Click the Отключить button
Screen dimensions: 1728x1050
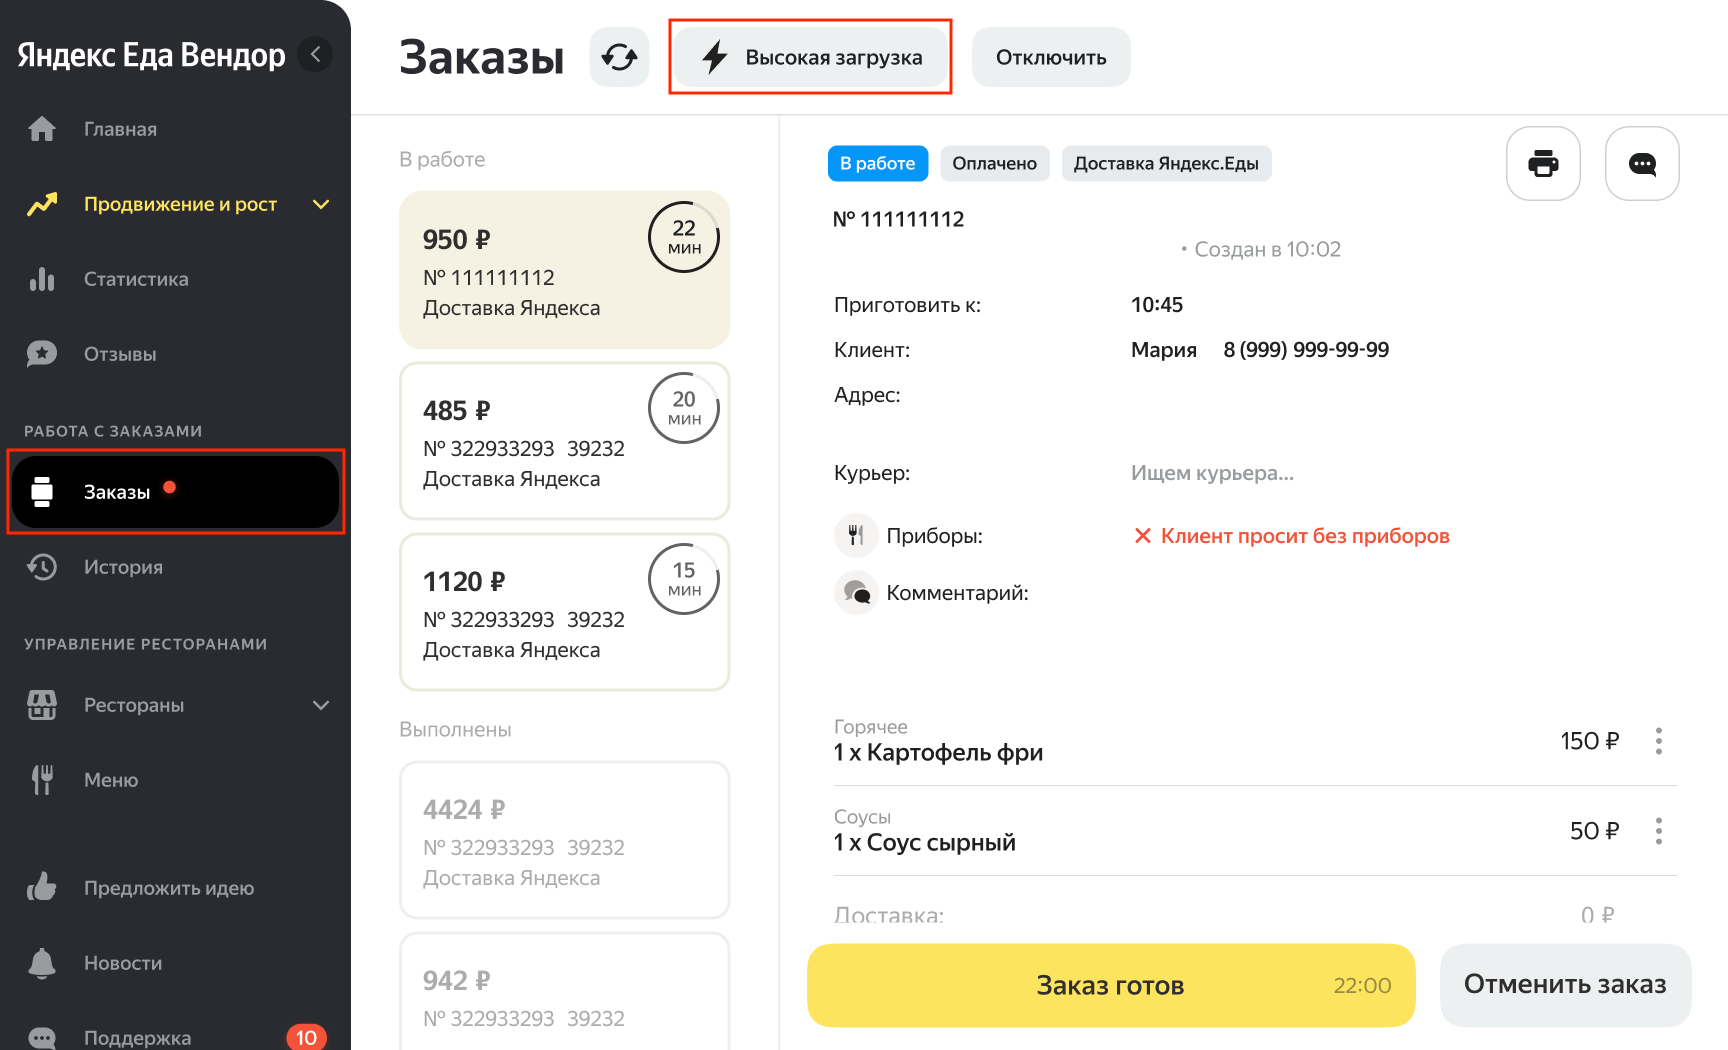click(x=1051, y=57)
